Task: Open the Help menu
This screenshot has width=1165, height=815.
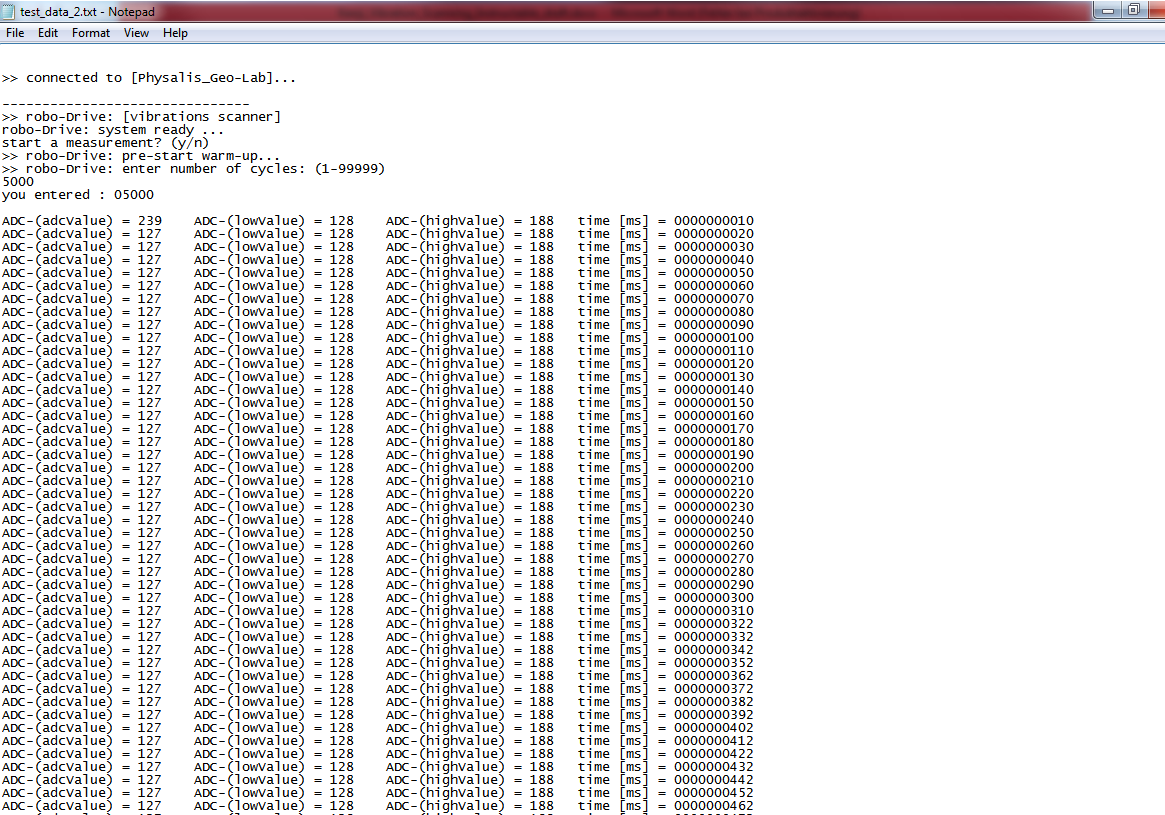Action: (175, 33)
